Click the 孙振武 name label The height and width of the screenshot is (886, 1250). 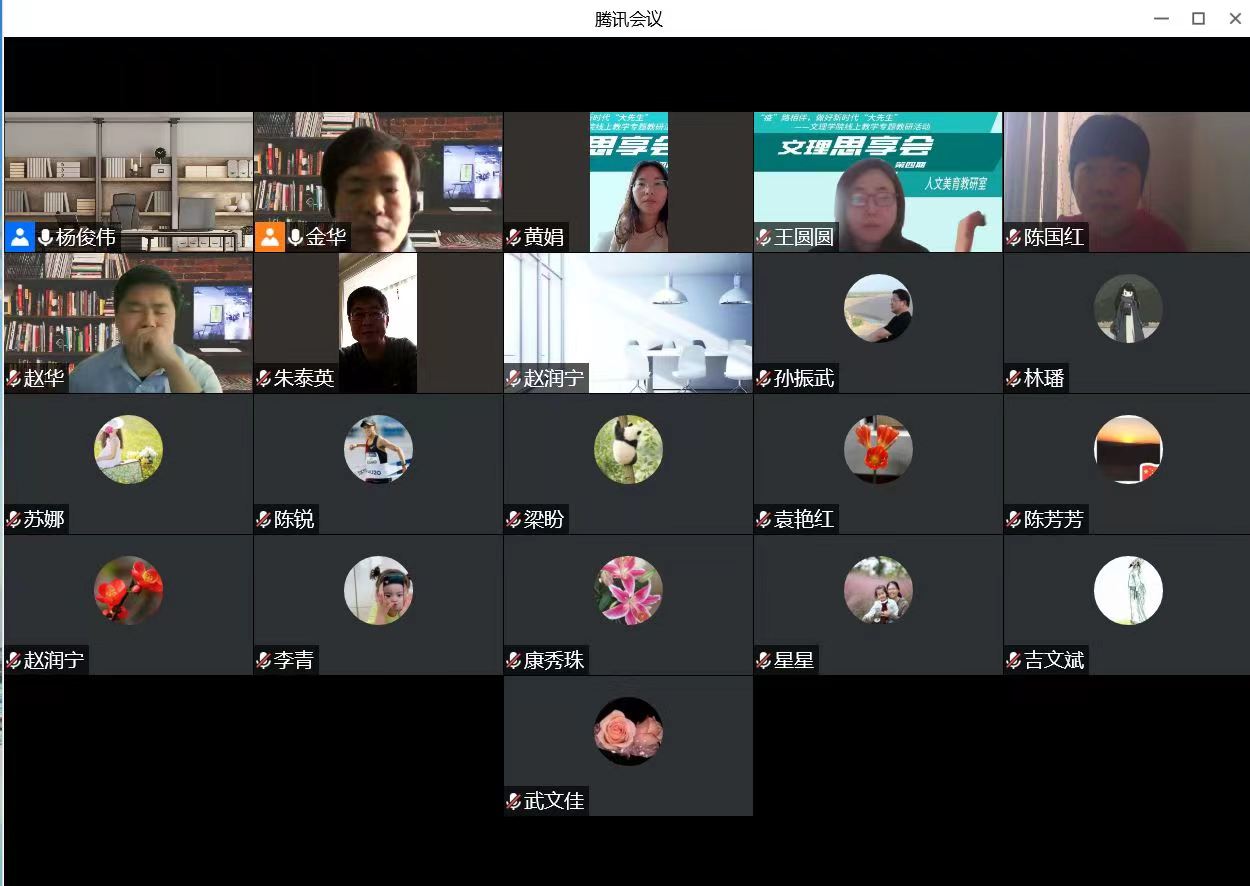coord(803,379)
